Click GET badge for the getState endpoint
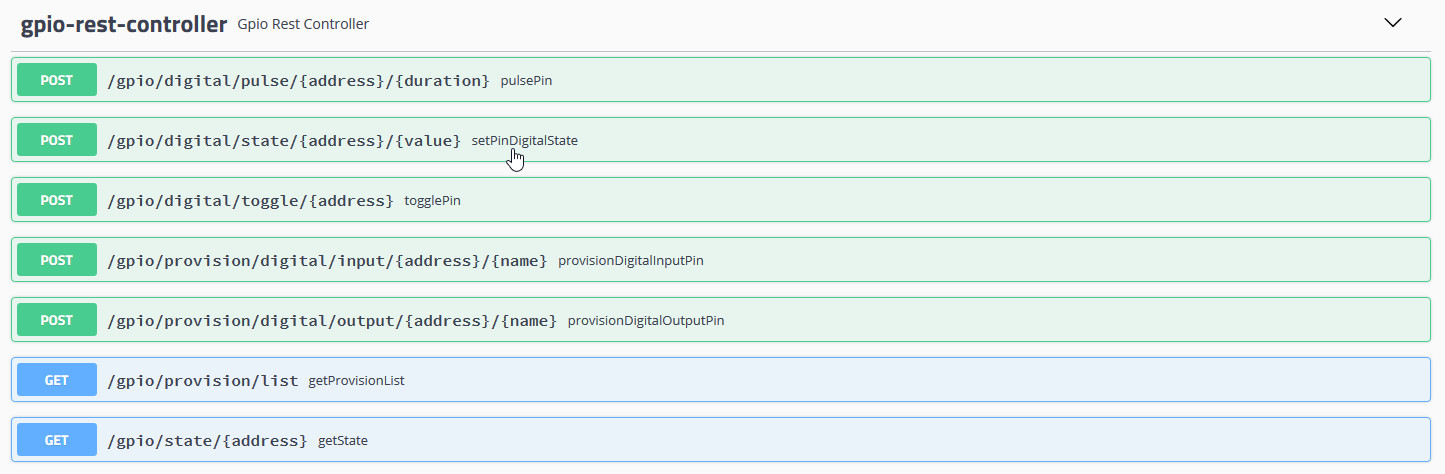Viewport: 1445px width, 474px height. [x=57, y=440]
